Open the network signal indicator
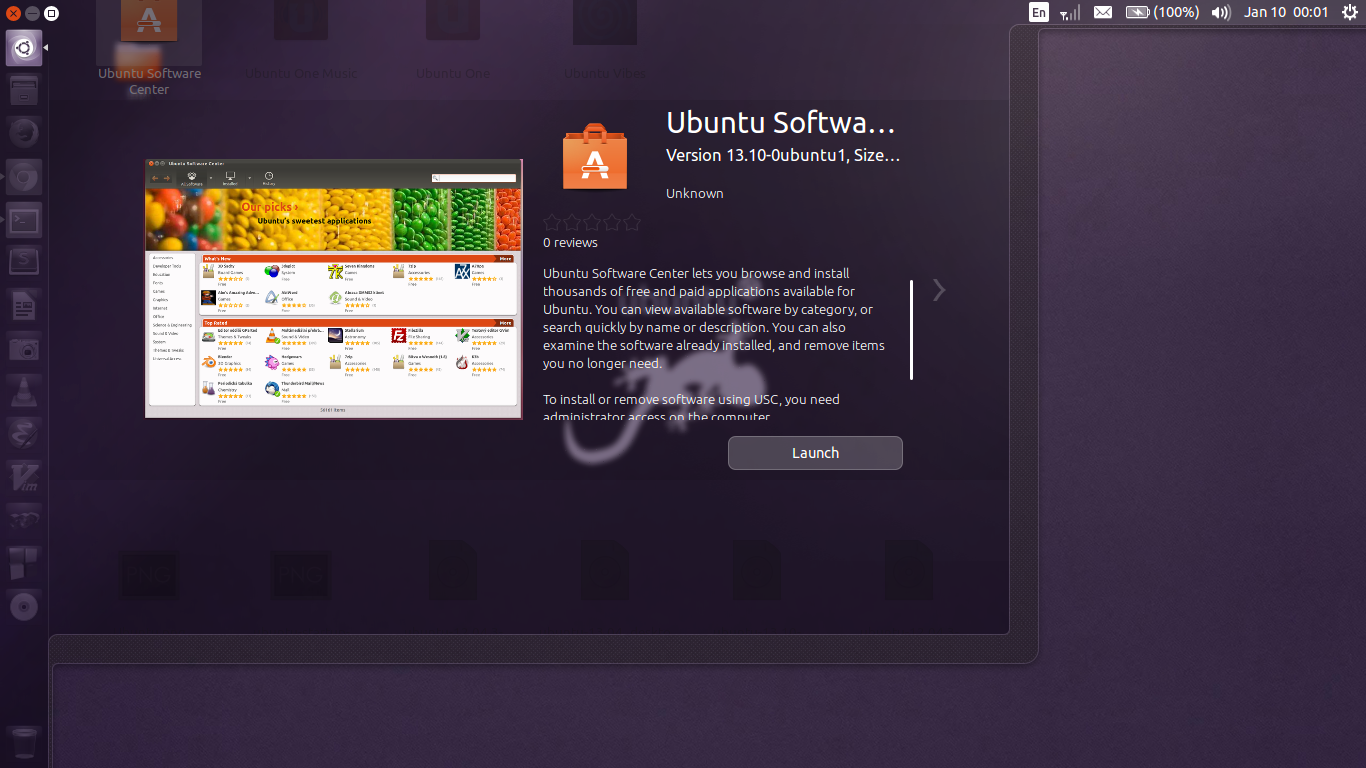The width and height of the screenshot is (1366, 768). coord(1070,12)
